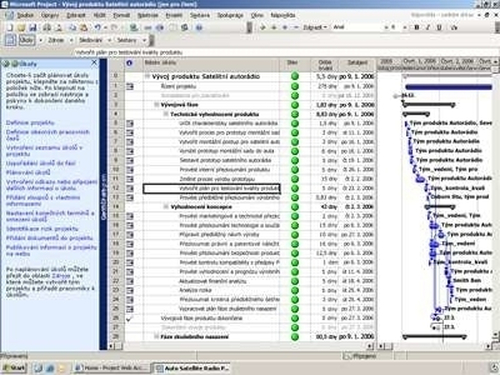Click the Show/Hide Project Guide icon

(x=10, y=40)
